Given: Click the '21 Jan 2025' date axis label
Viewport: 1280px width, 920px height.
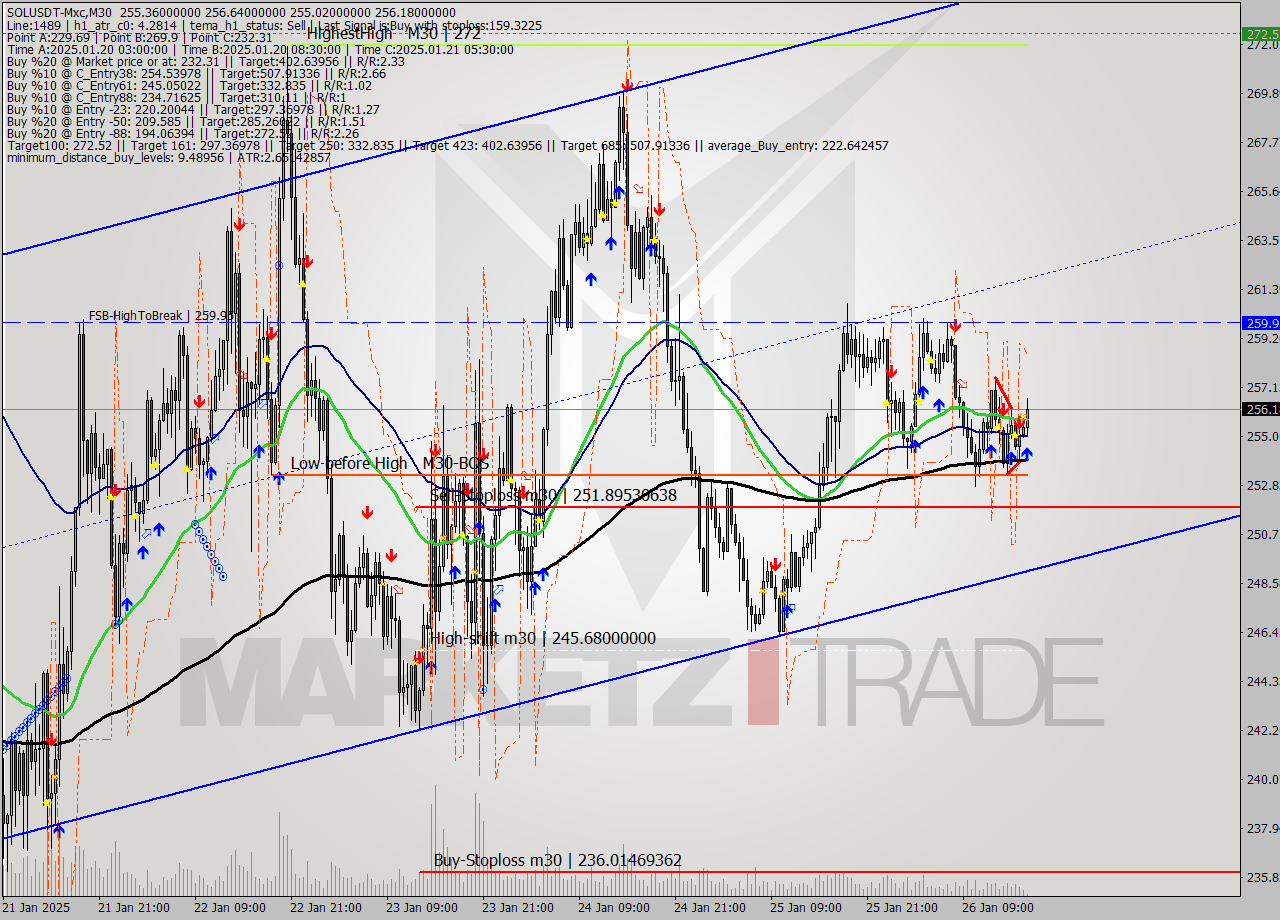Looking at the screenshot, I should [x=36, y=908].
